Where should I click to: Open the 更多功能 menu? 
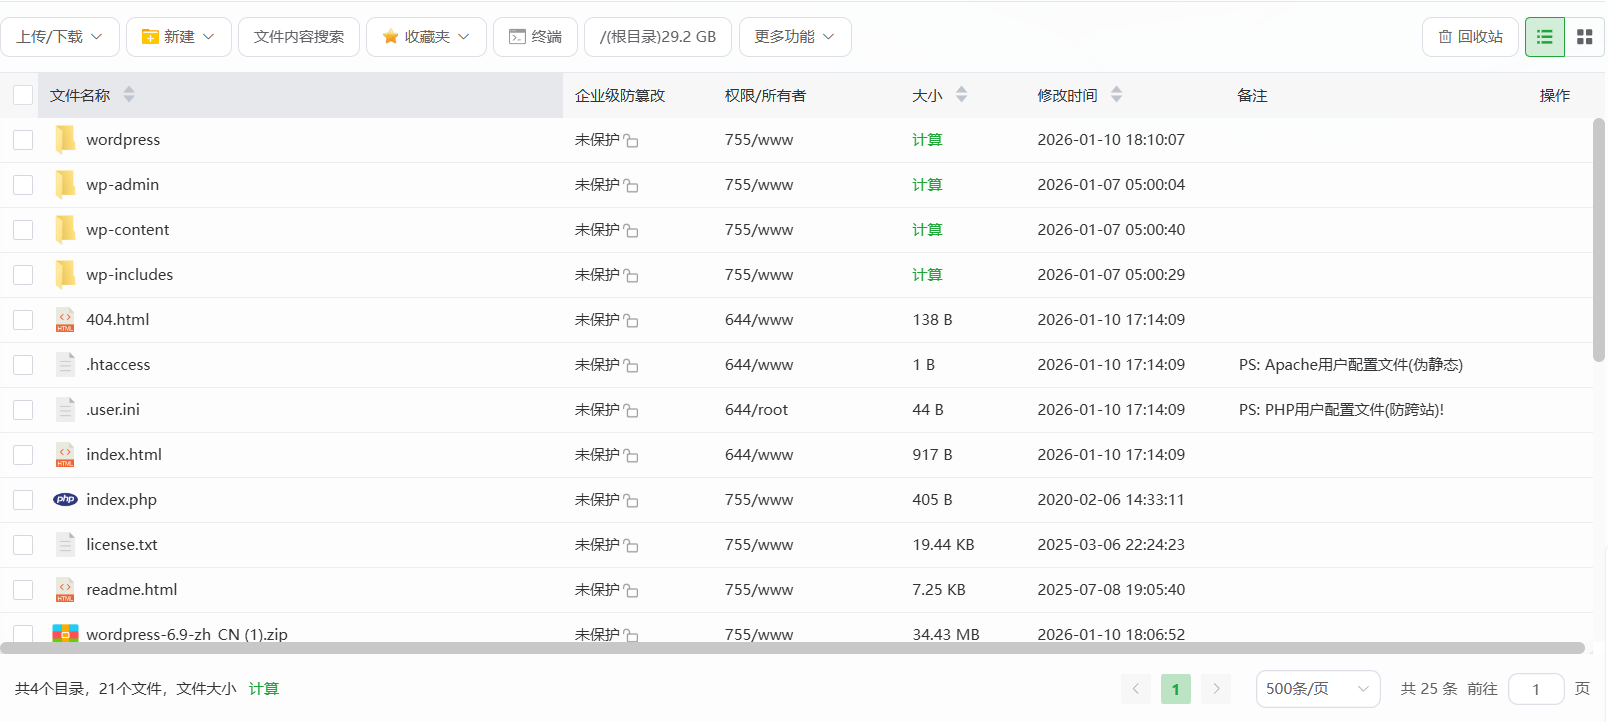tap(794, 37)
